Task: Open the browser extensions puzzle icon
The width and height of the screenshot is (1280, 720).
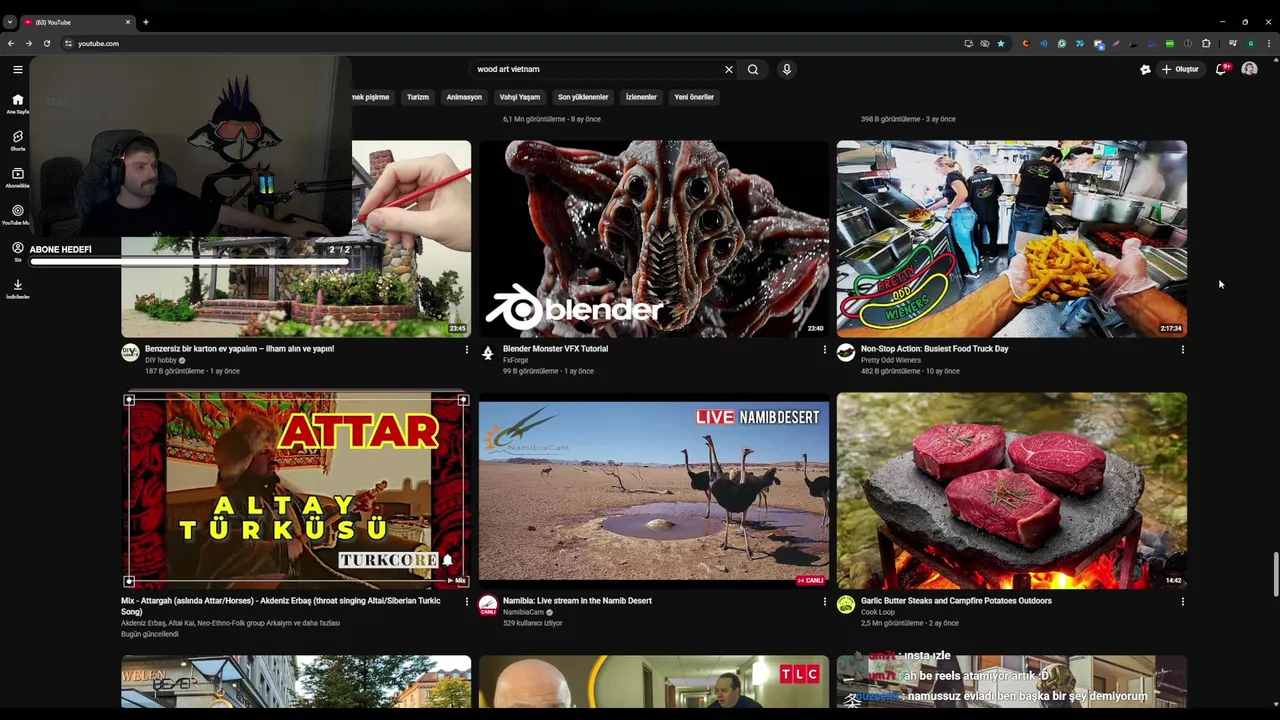Action: [x=1206, y=43]
